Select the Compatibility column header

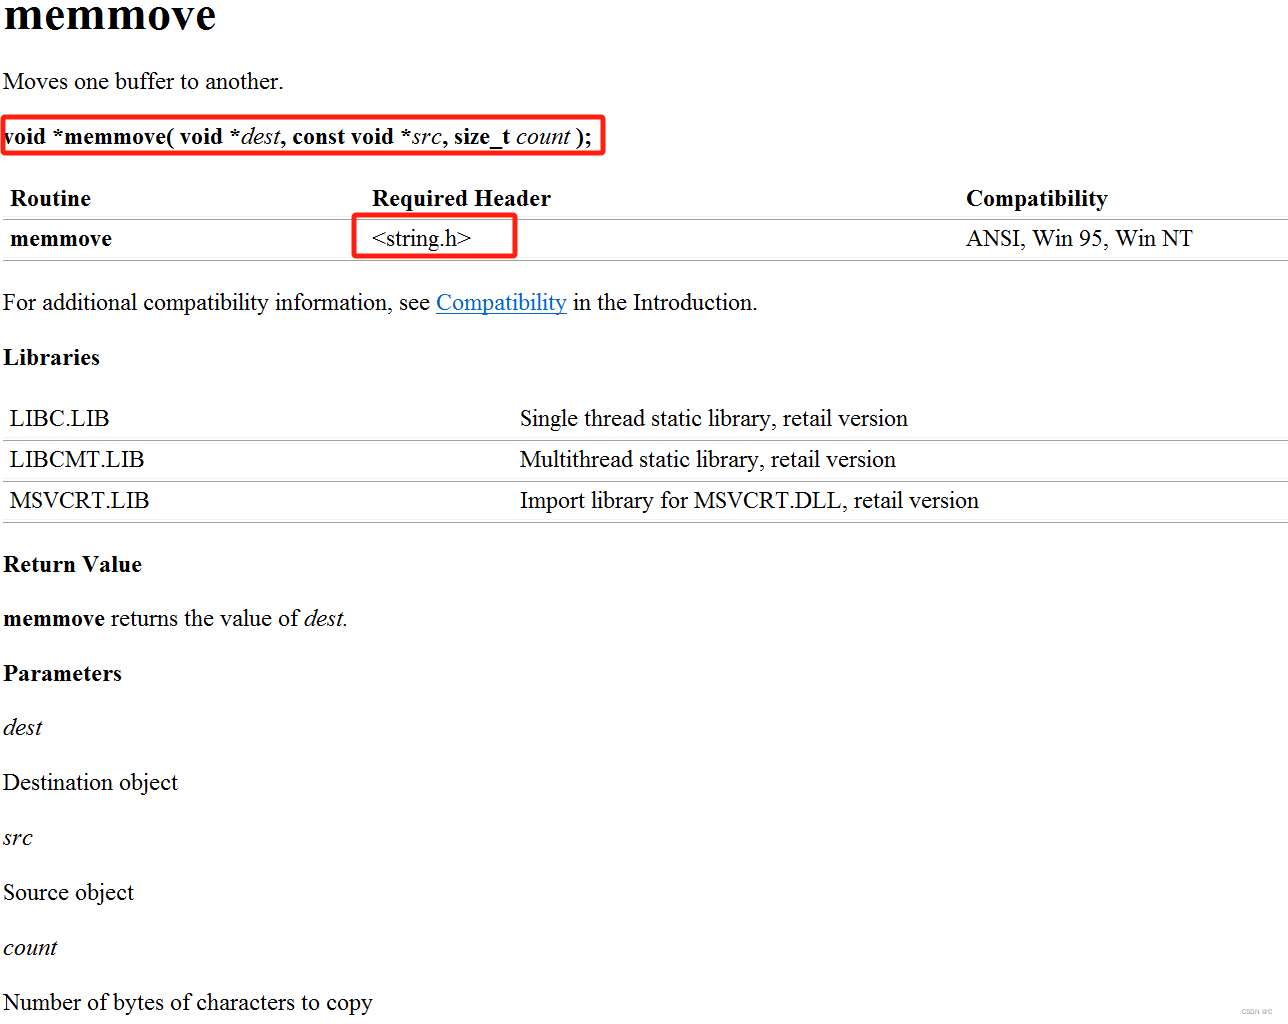tap(1037, 198)
